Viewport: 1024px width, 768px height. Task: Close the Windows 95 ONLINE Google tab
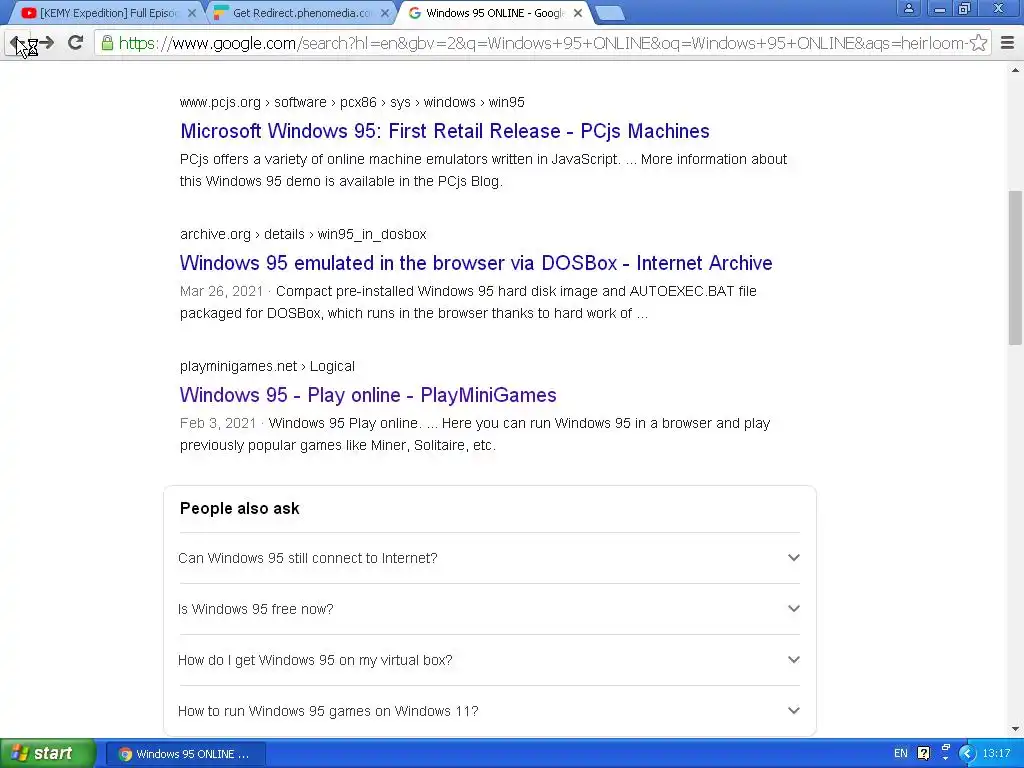(x=577, y=13)
